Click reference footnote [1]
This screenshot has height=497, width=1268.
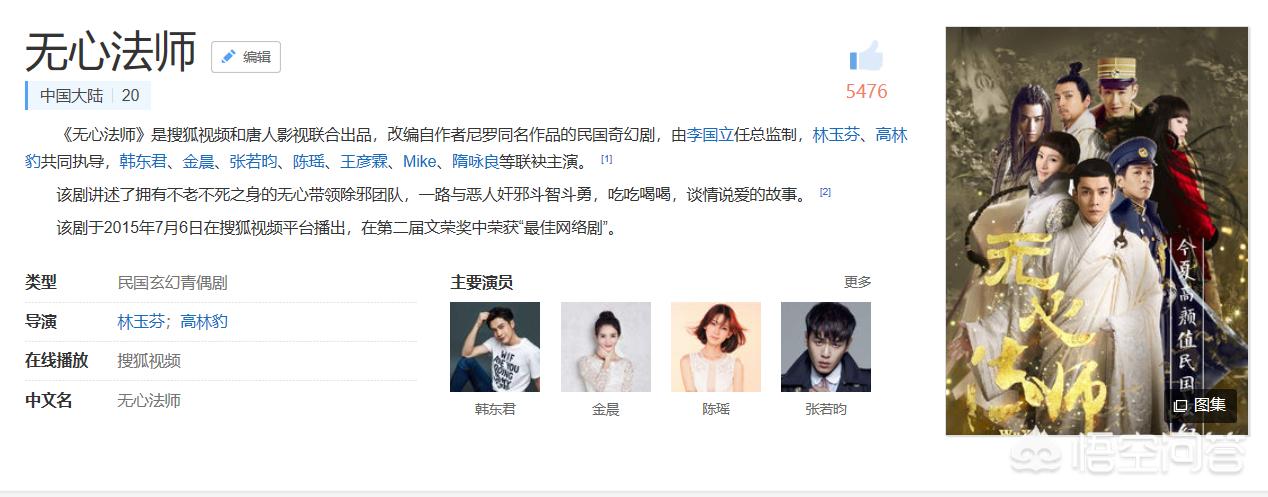pos(607,159)
